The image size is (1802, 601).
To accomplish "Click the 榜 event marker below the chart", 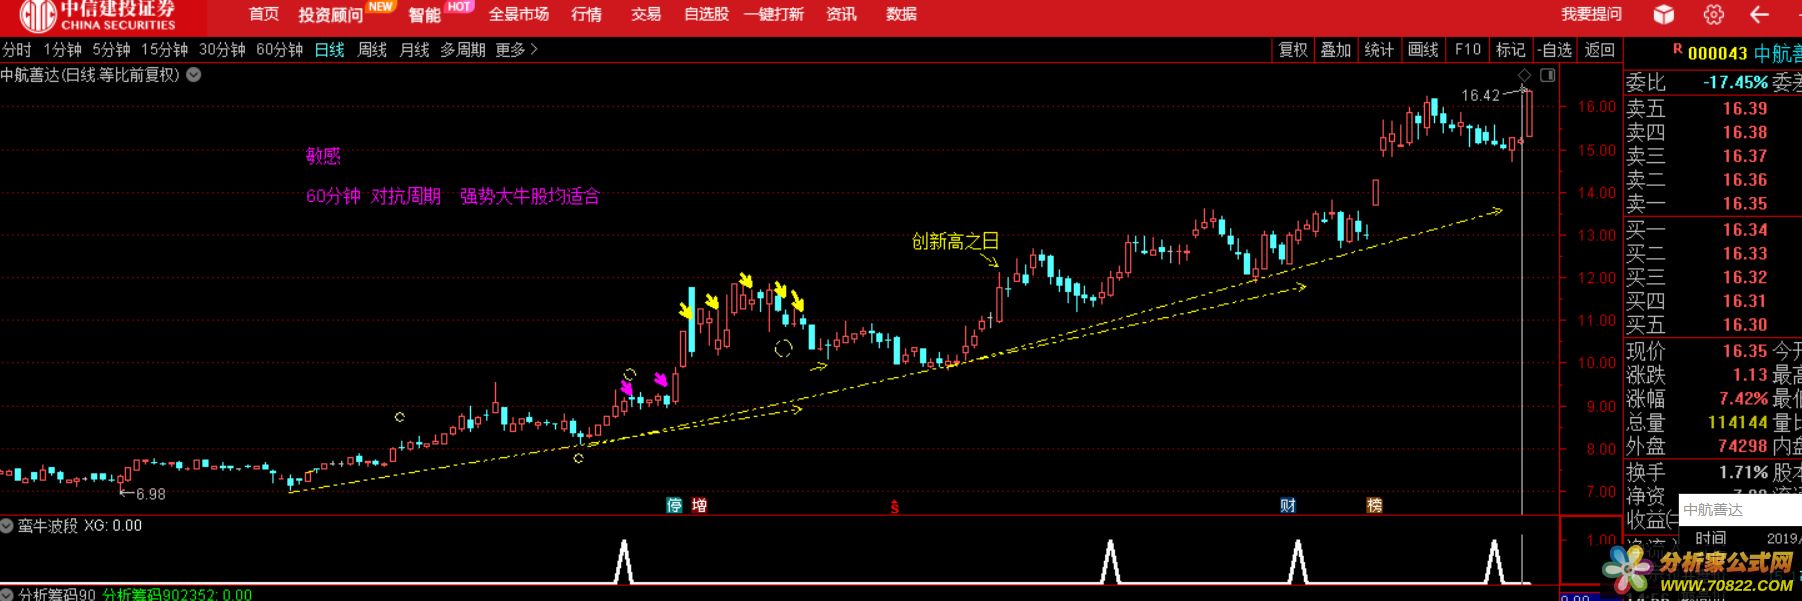I will [1375, 505].
